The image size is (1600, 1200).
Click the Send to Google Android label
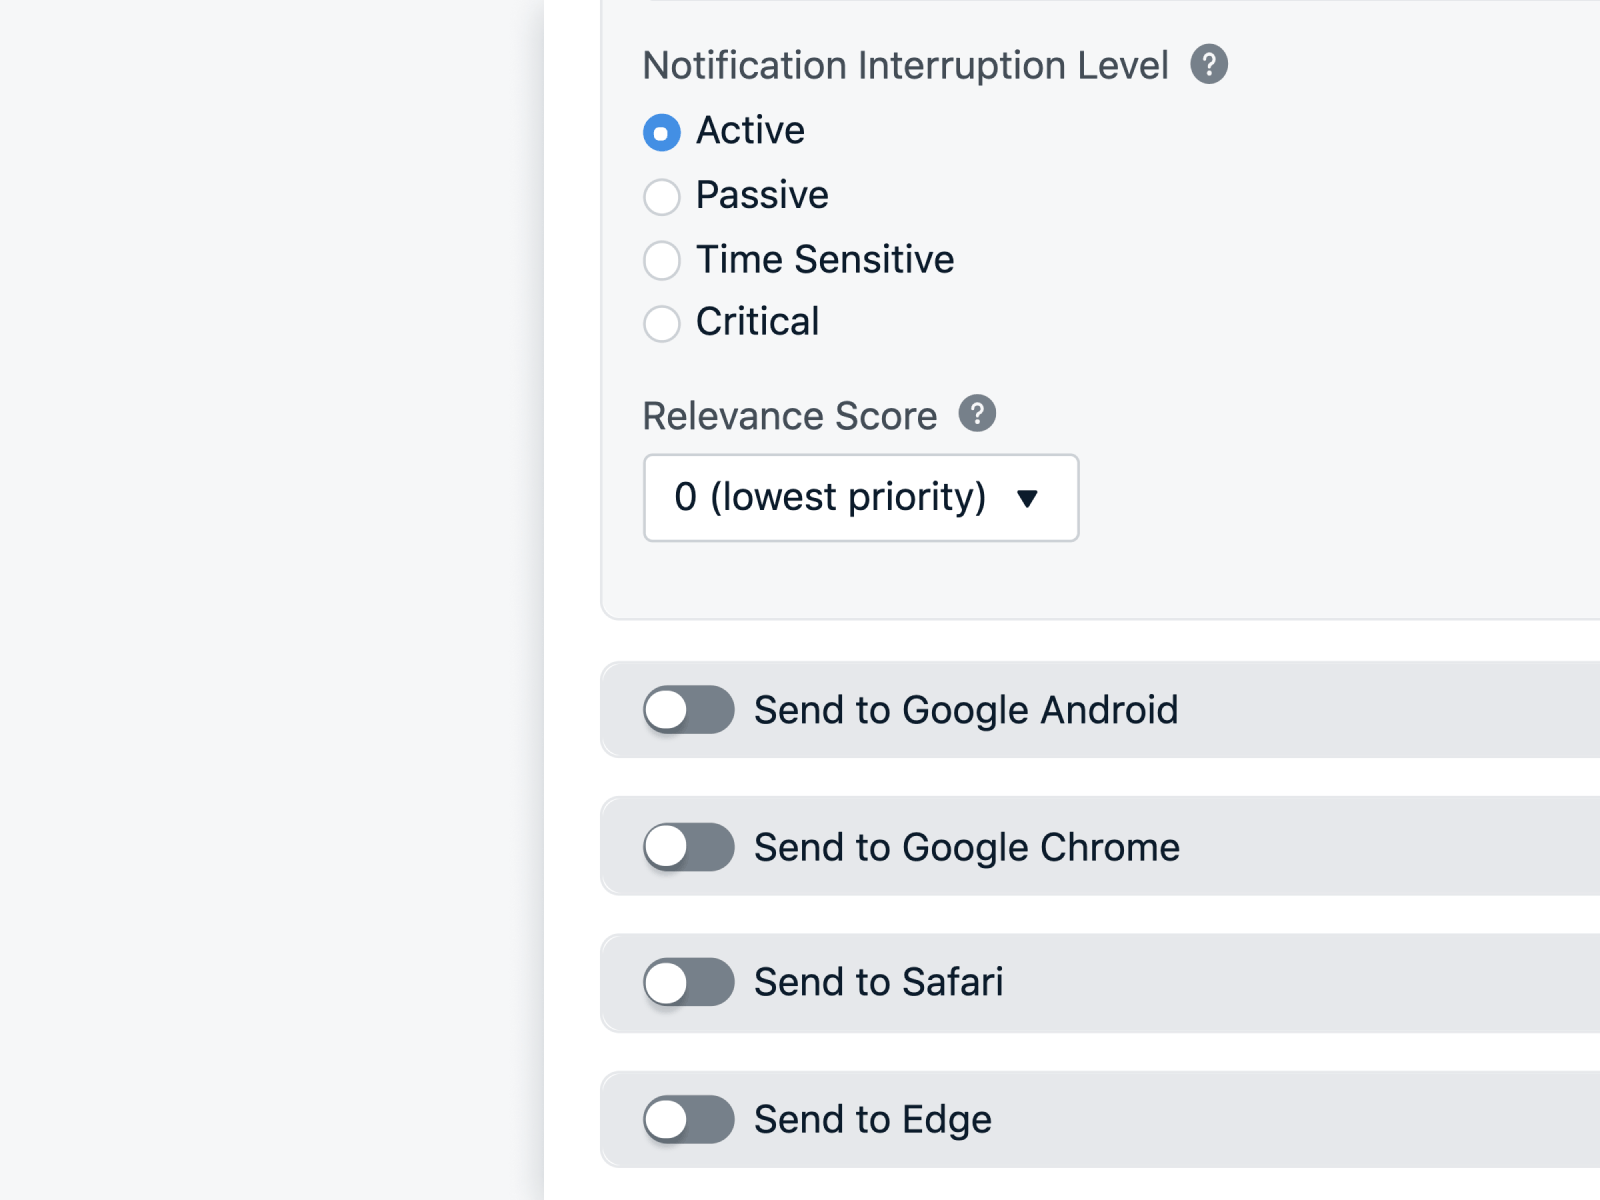point(966,710)
